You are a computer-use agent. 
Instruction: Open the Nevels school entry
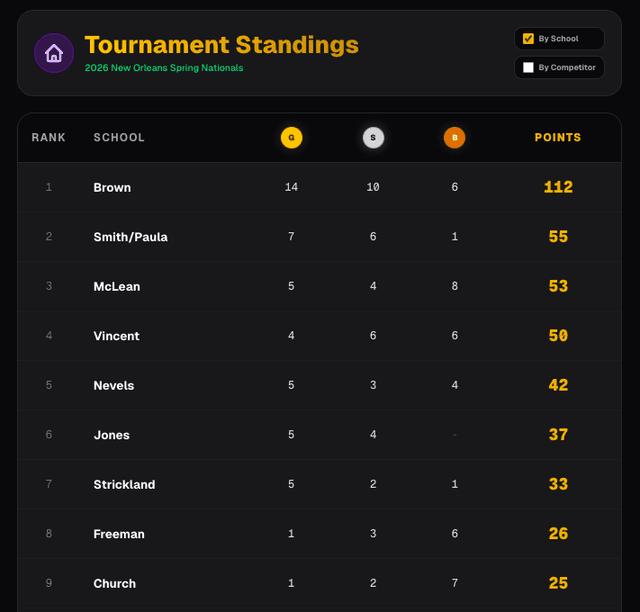point(113,386)
